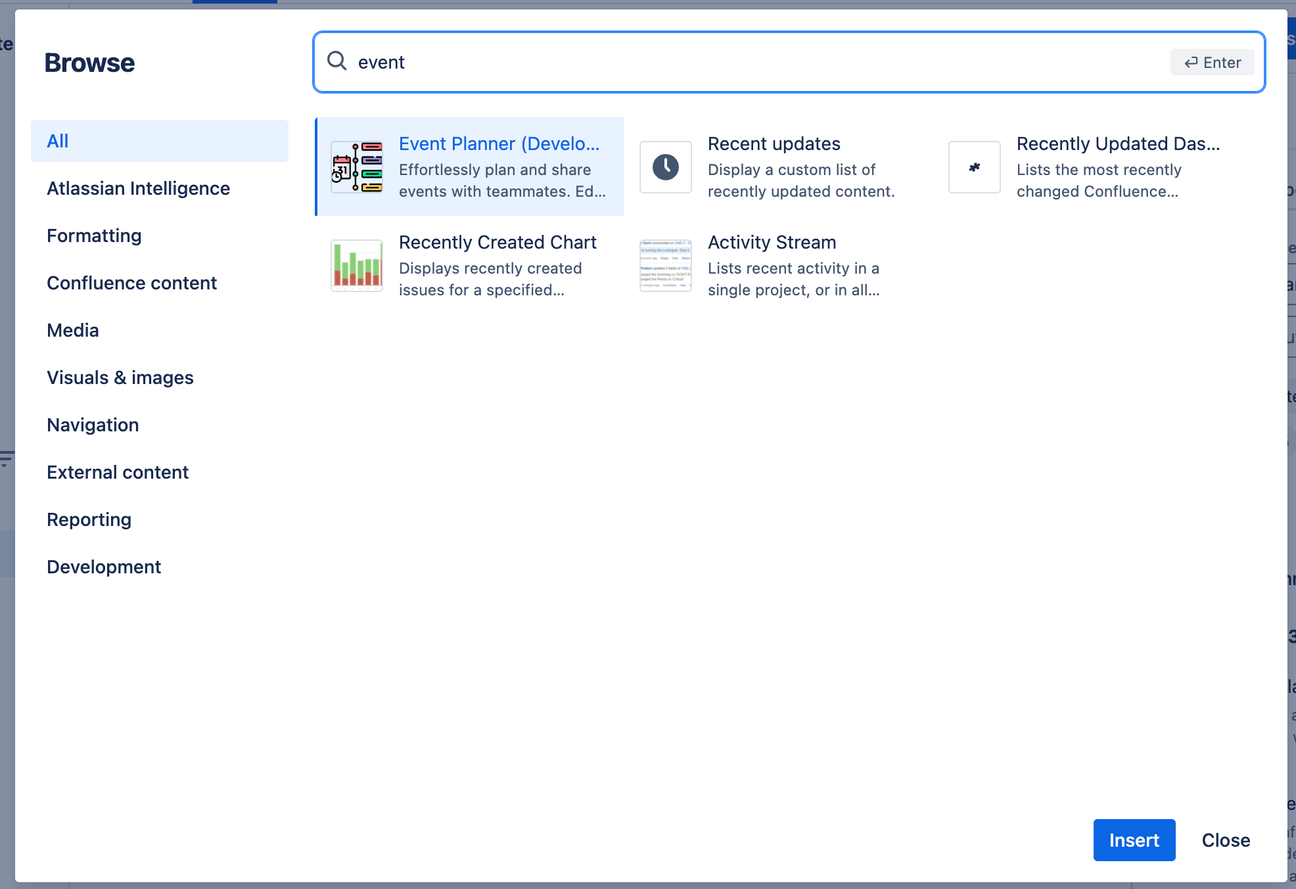Image resolution: width=1296 pixels, height=889 pixels.
Task: Choose the Media category
Action: point(73,330)
